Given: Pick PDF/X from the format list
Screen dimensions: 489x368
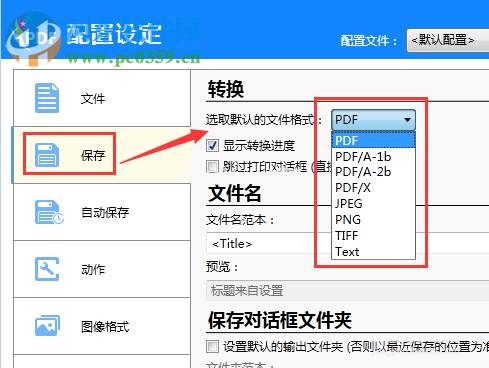Looking at the screenshot, I should coord(373,188).
